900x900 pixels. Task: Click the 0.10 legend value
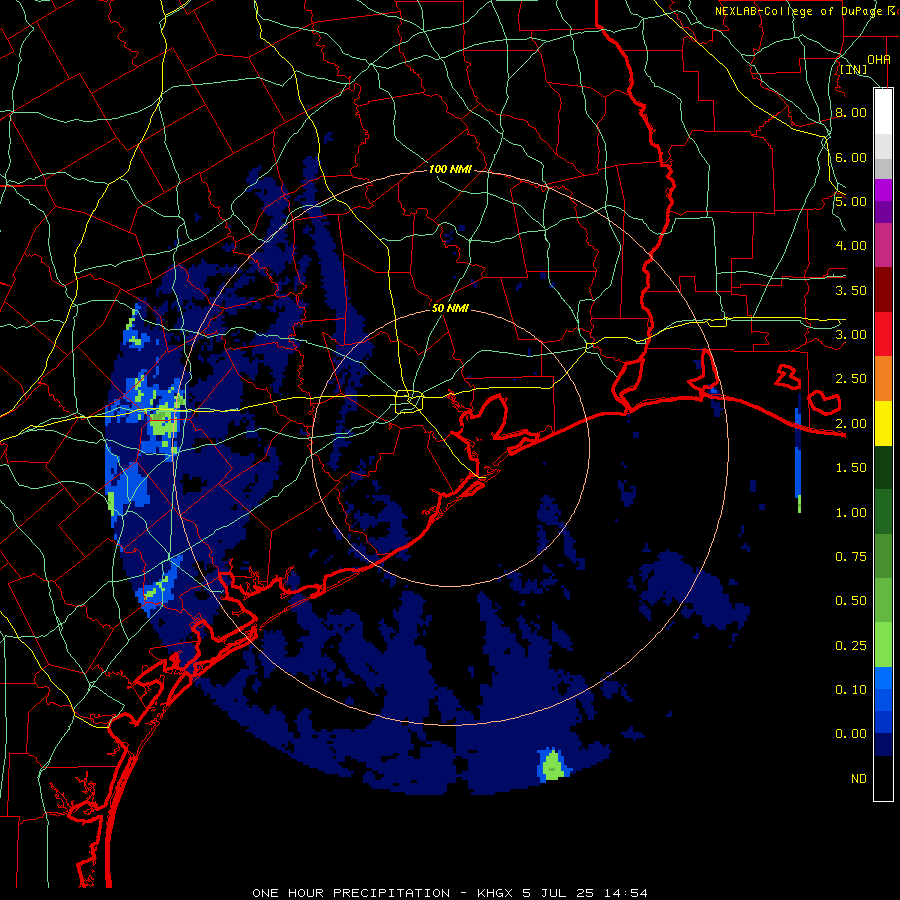click(x=851, y=690)
